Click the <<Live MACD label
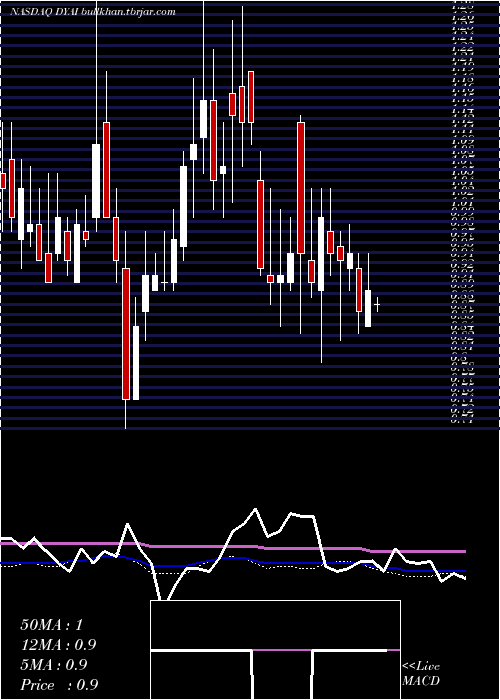Image resolution: width=500 pixels, height=700 pixels. click(x=421, y=674)
